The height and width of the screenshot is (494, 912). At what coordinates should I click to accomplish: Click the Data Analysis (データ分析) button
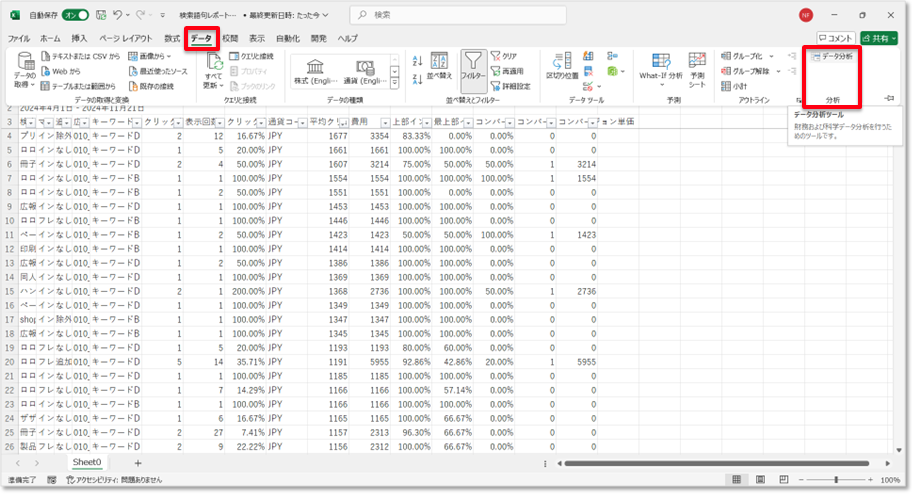pyautogui.click(x=832, y=57)
